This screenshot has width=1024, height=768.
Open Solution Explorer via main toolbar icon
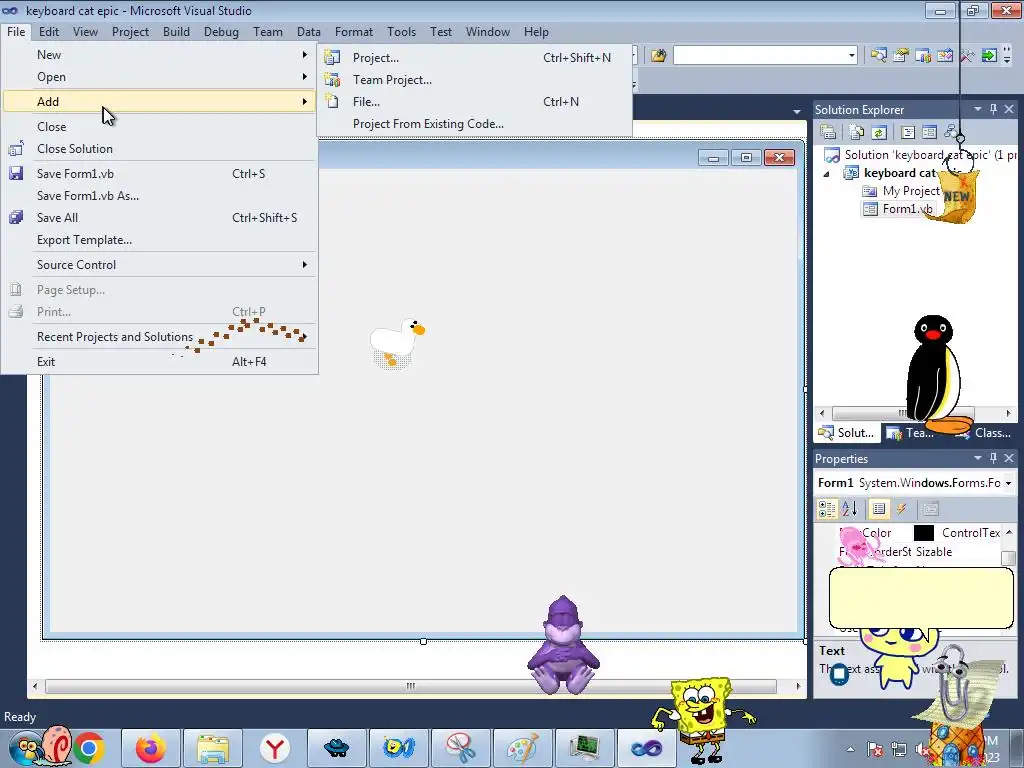click(x=878, y=56)
